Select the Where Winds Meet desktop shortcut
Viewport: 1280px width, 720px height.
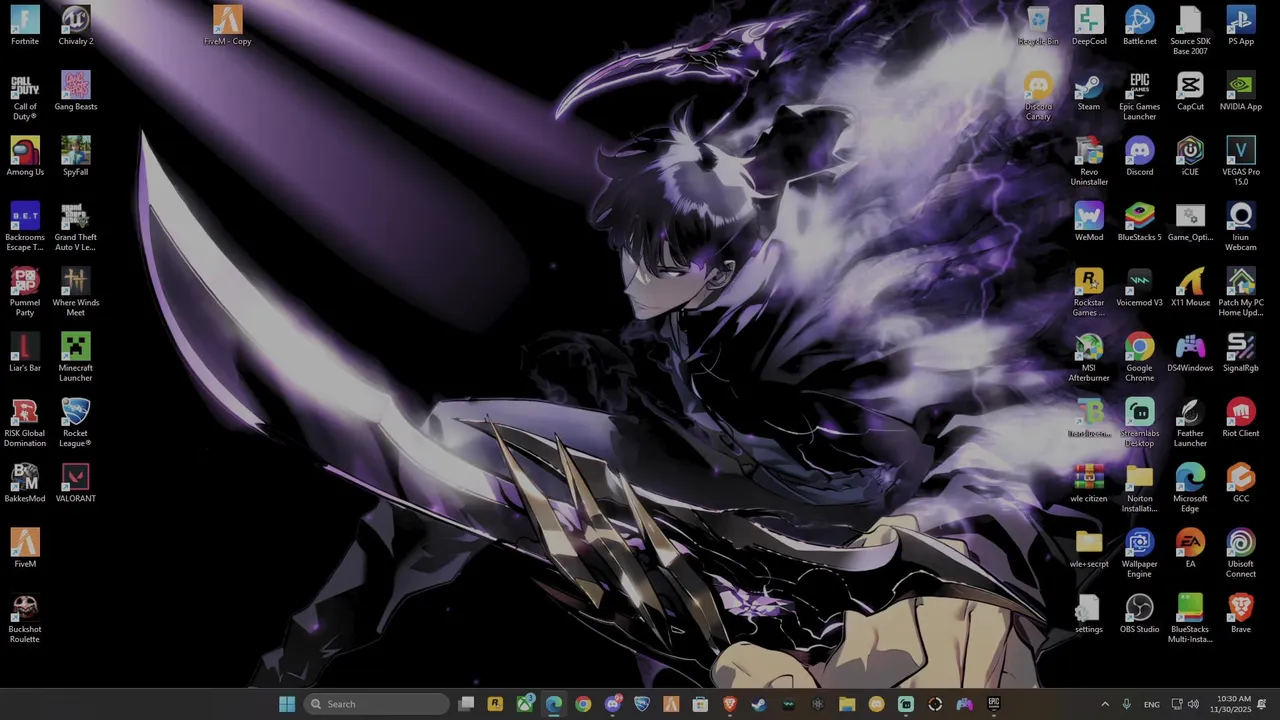pyautogui.click(x=76, y=292)
